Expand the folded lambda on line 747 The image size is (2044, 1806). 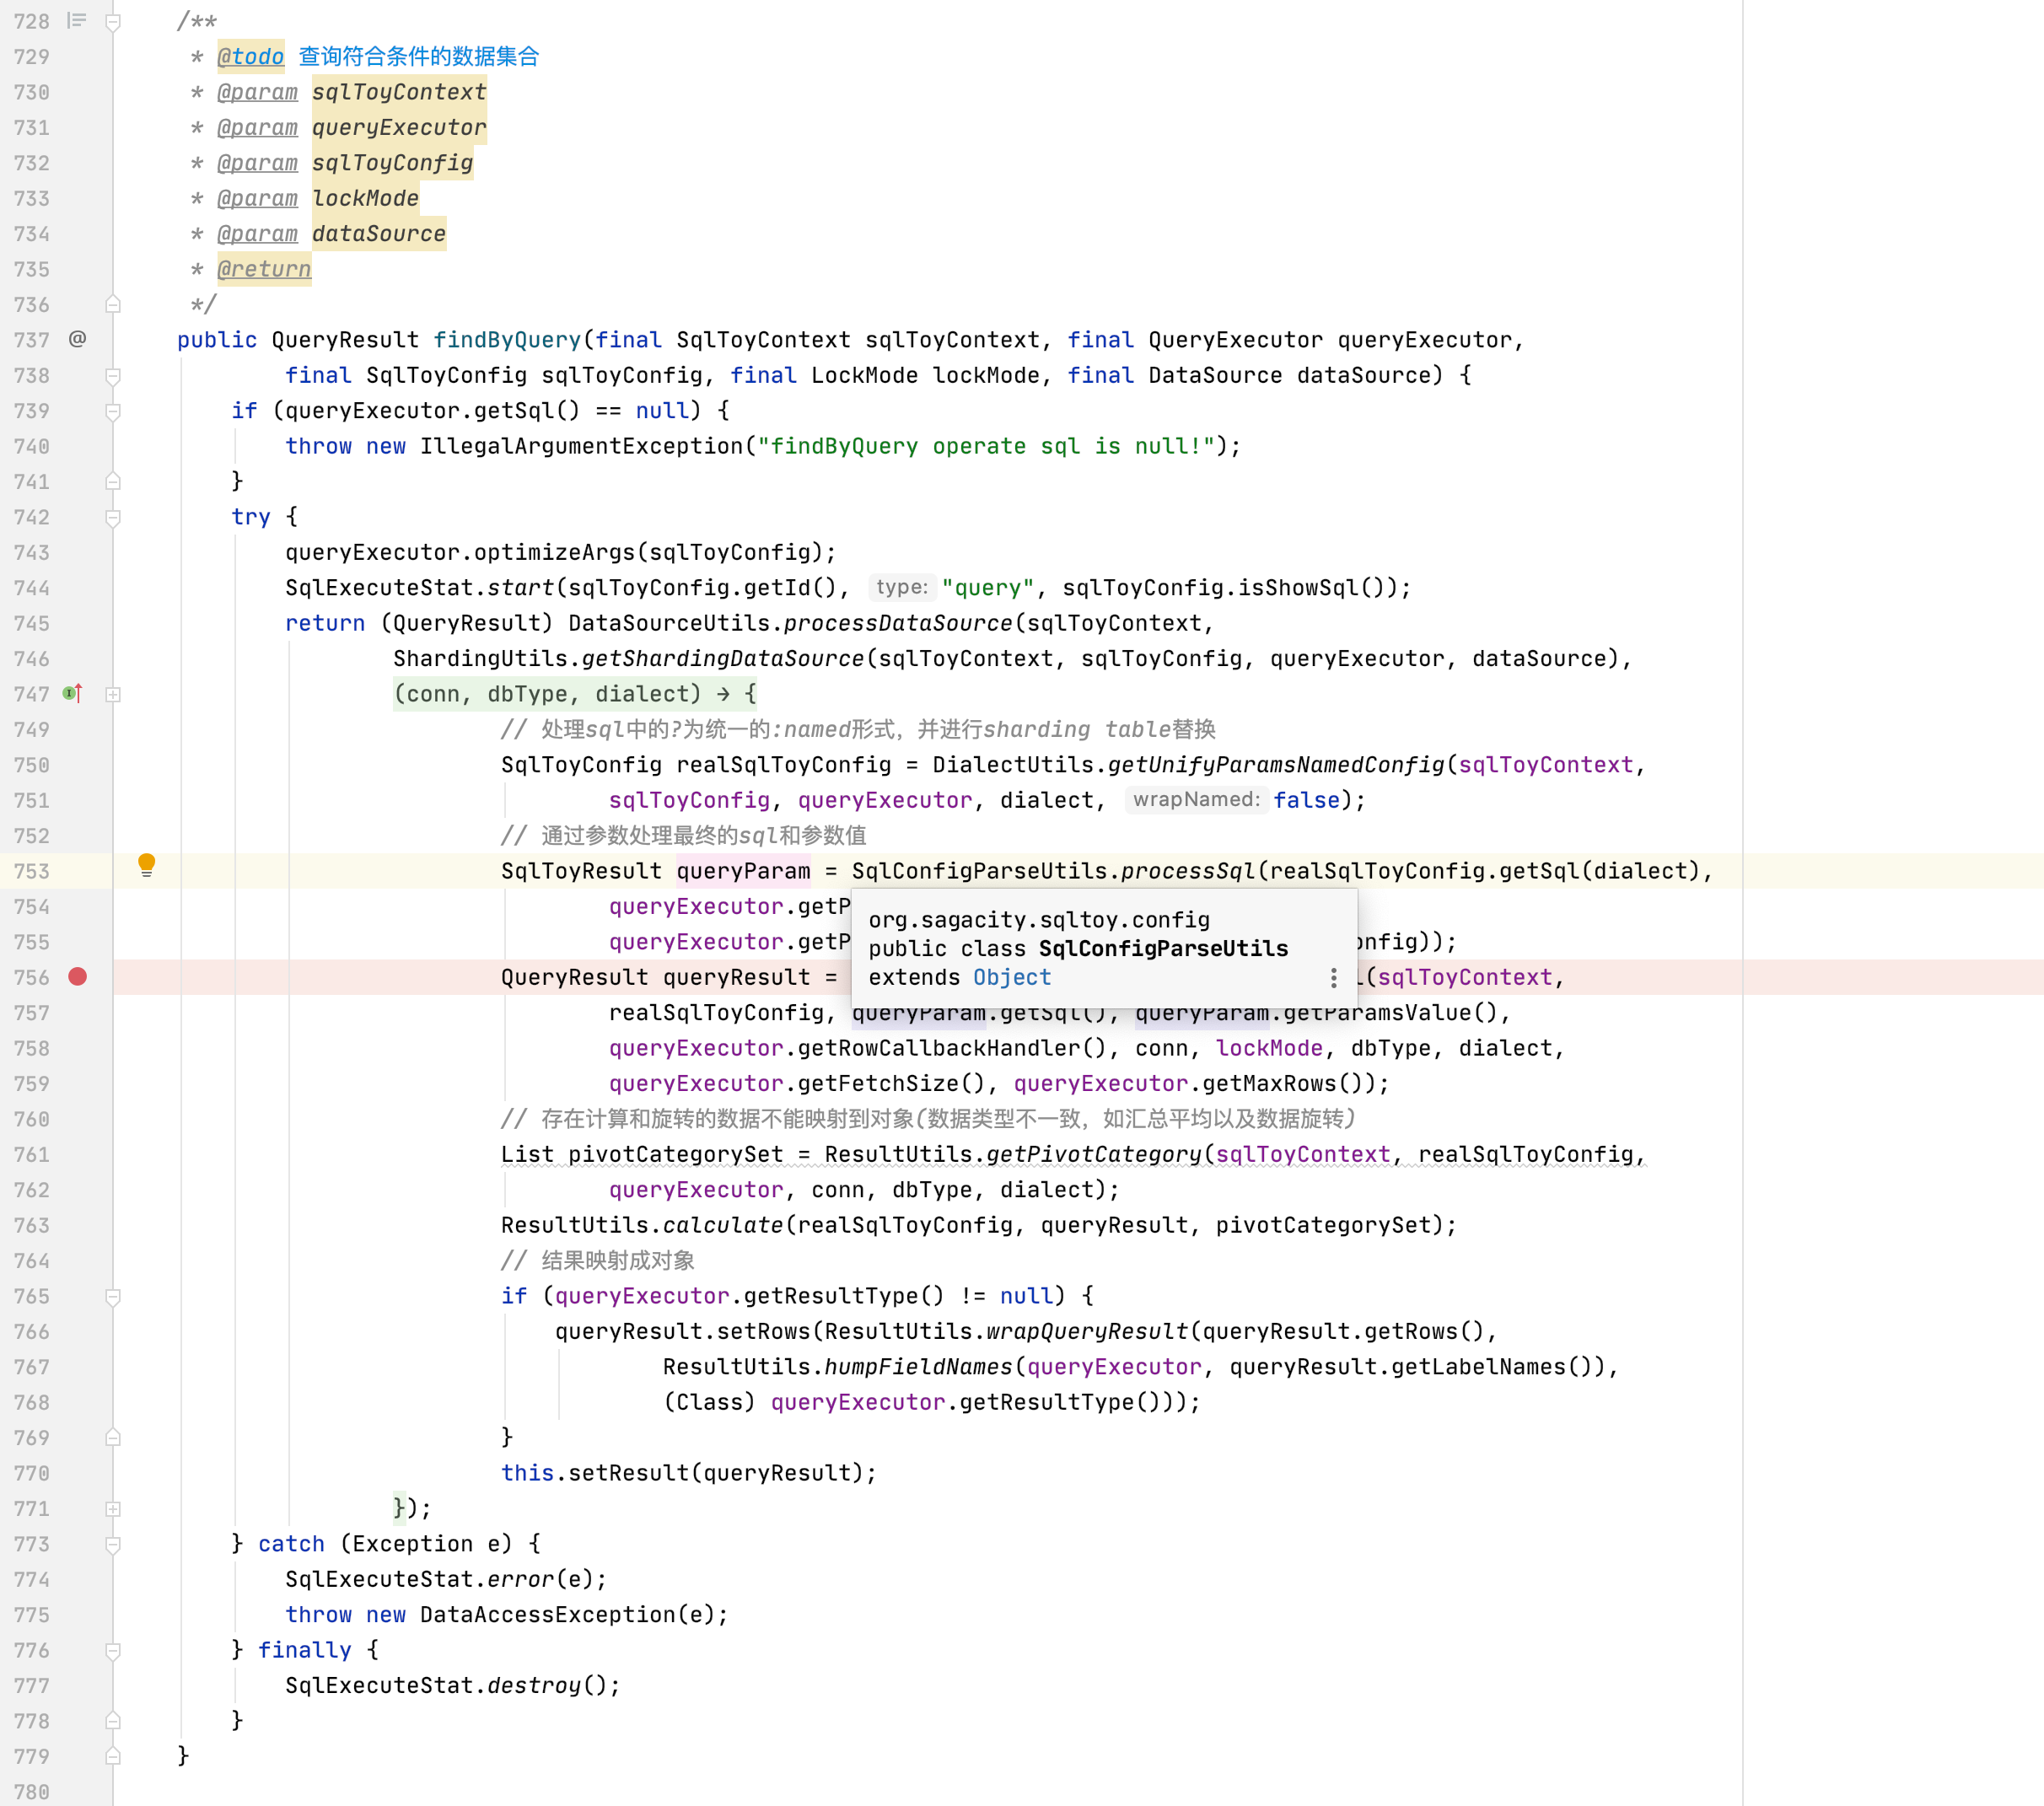(x=113, y=694)
